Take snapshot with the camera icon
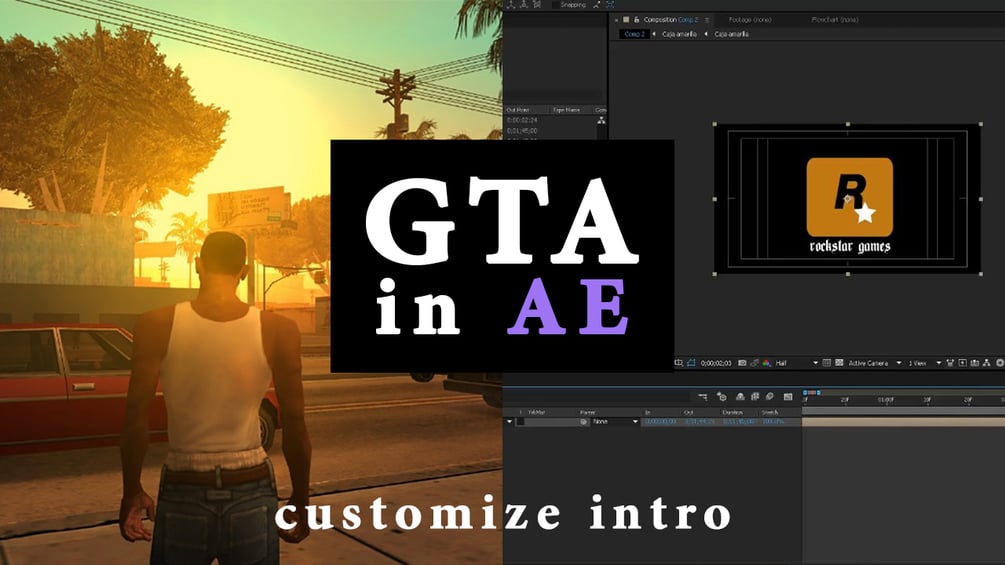Screen dimensions: 1005x565 pos(742,363)
